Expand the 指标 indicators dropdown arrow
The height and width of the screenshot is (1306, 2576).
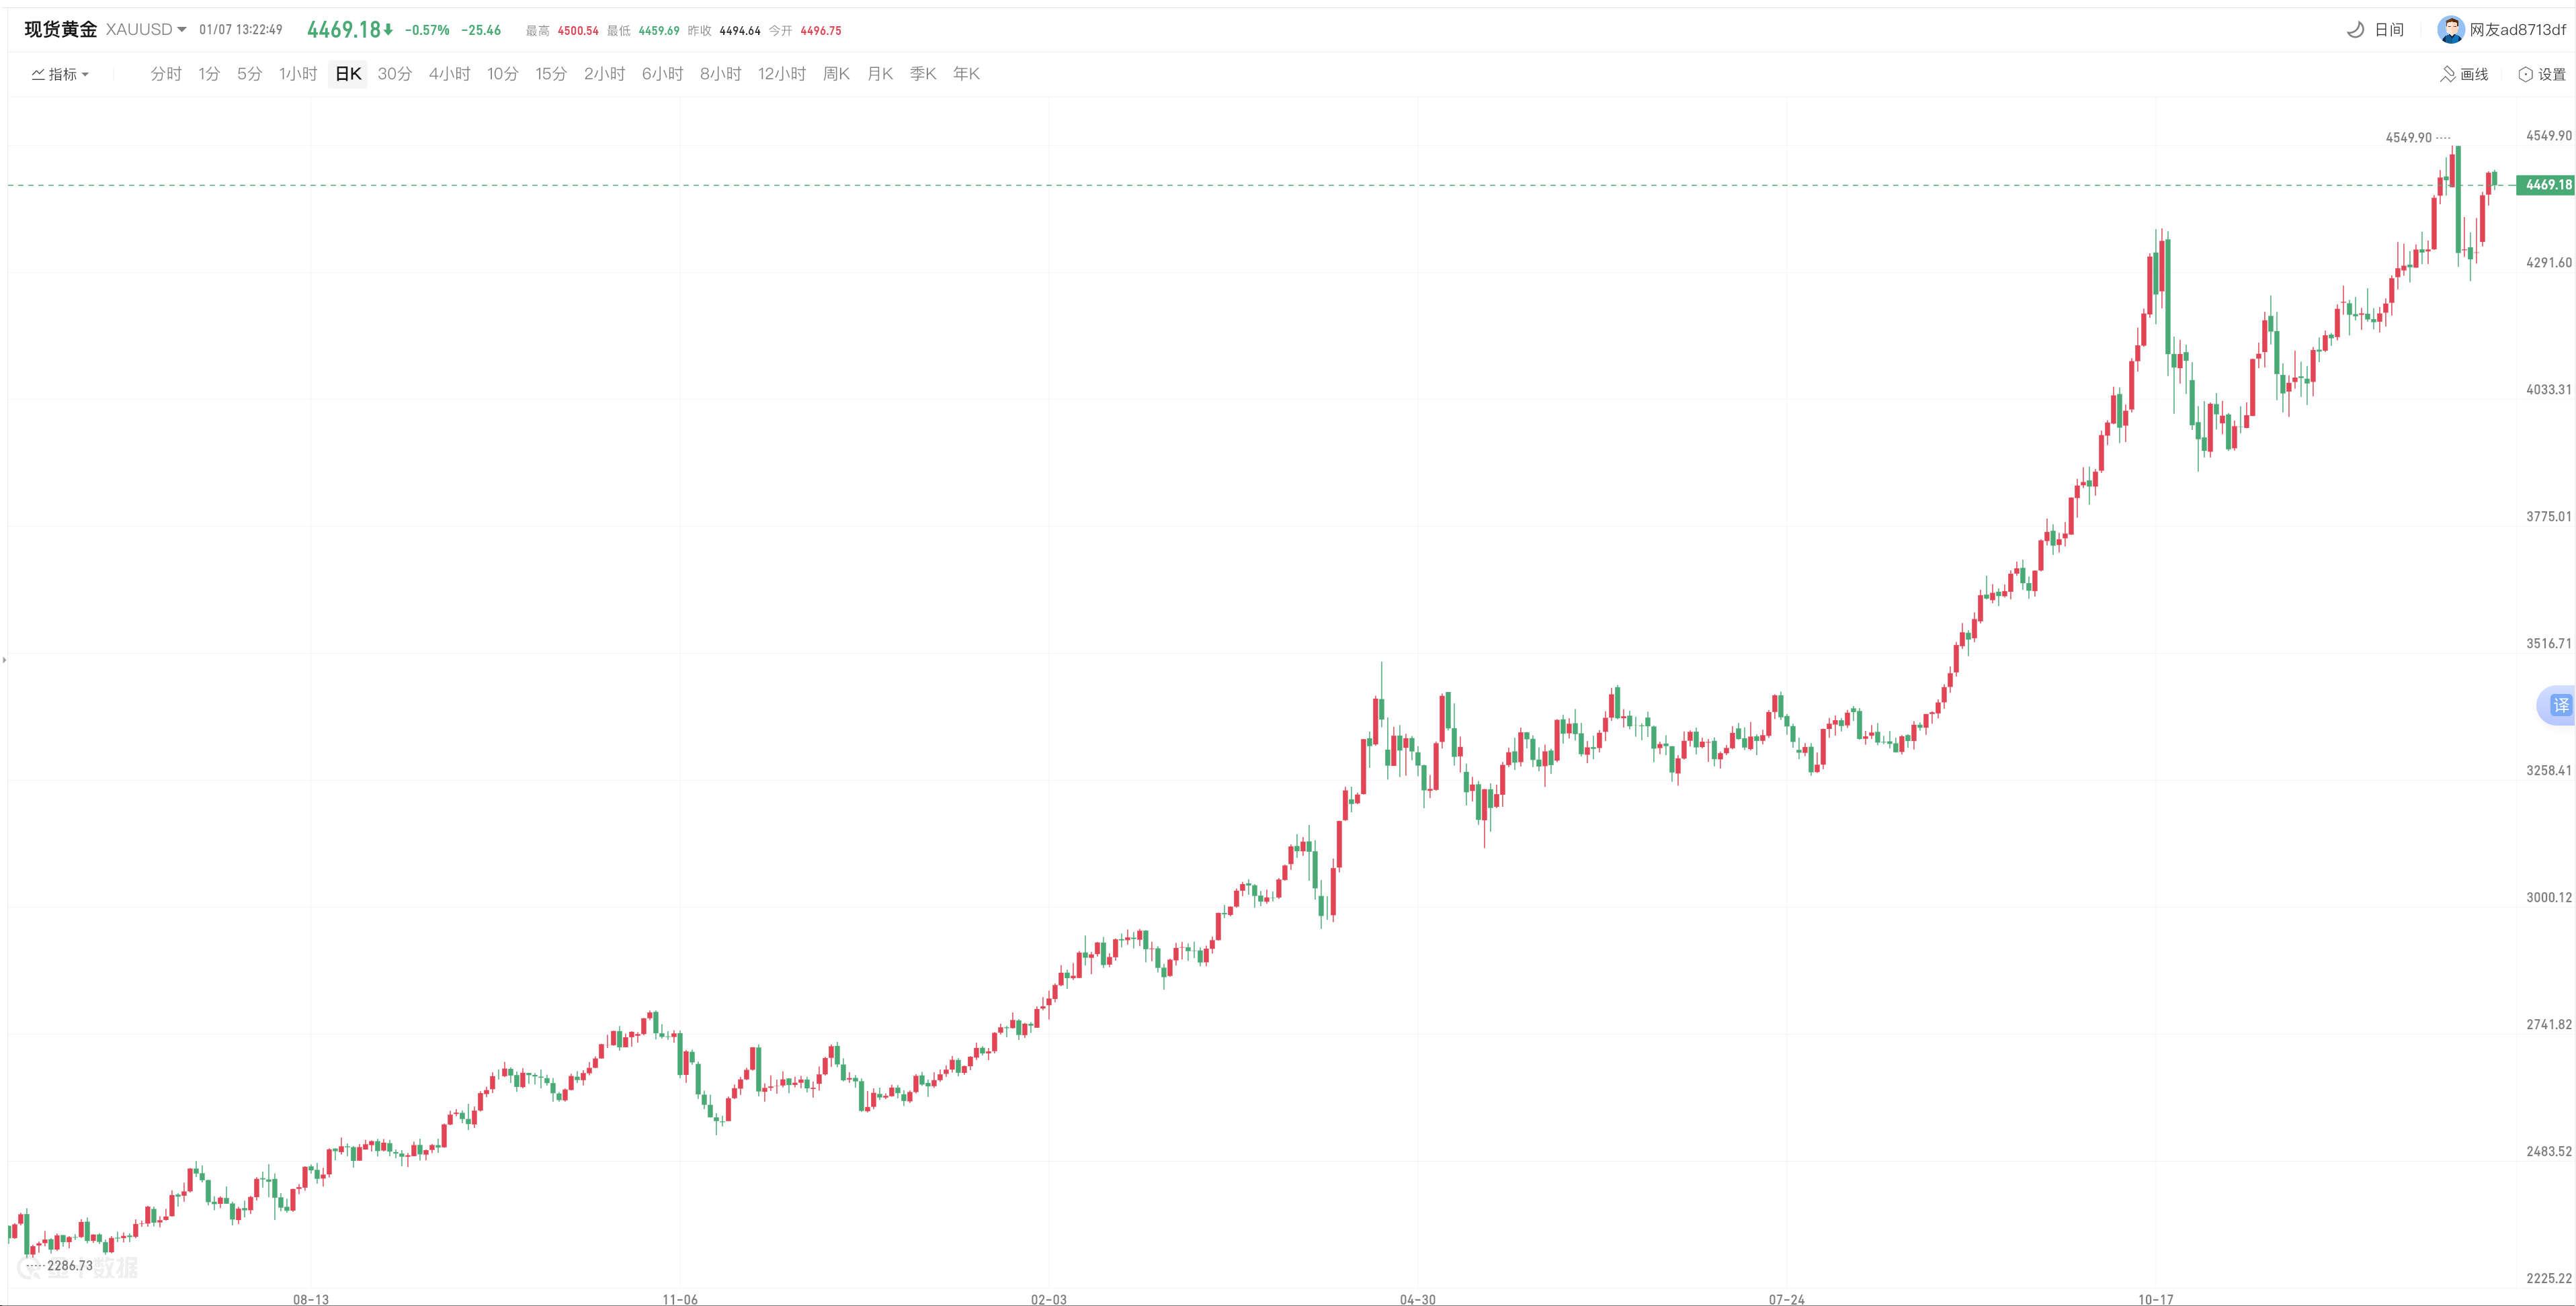86,74
